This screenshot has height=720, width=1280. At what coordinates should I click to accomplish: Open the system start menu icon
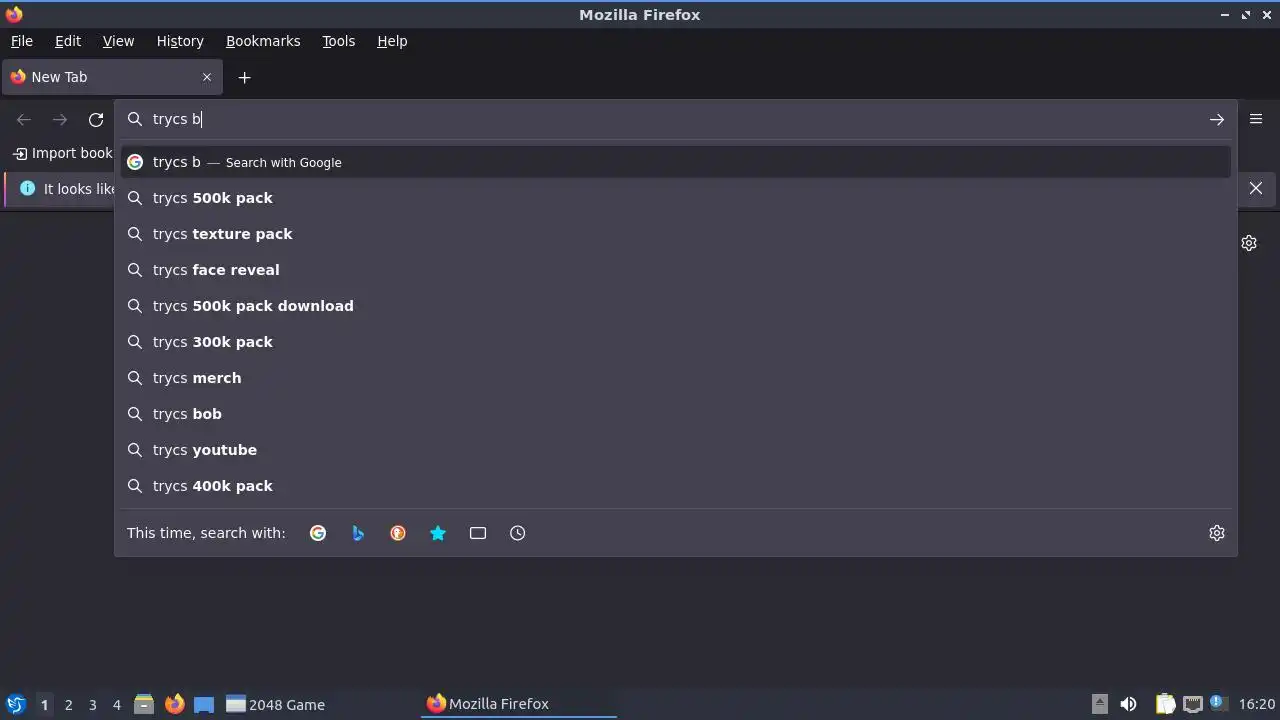point(15,704)
